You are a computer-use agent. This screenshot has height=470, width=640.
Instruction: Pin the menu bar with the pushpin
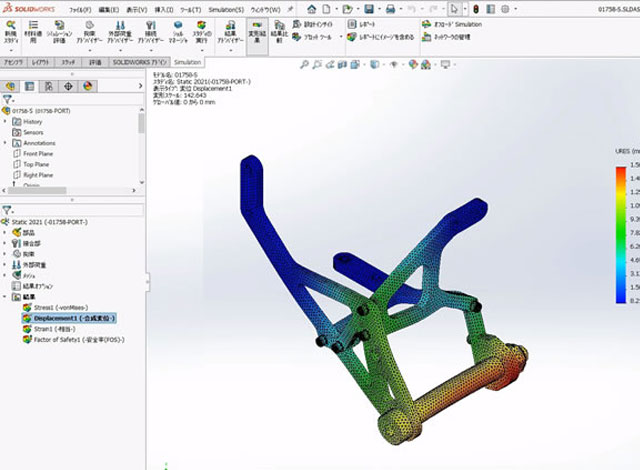click(x=290, y=9)
